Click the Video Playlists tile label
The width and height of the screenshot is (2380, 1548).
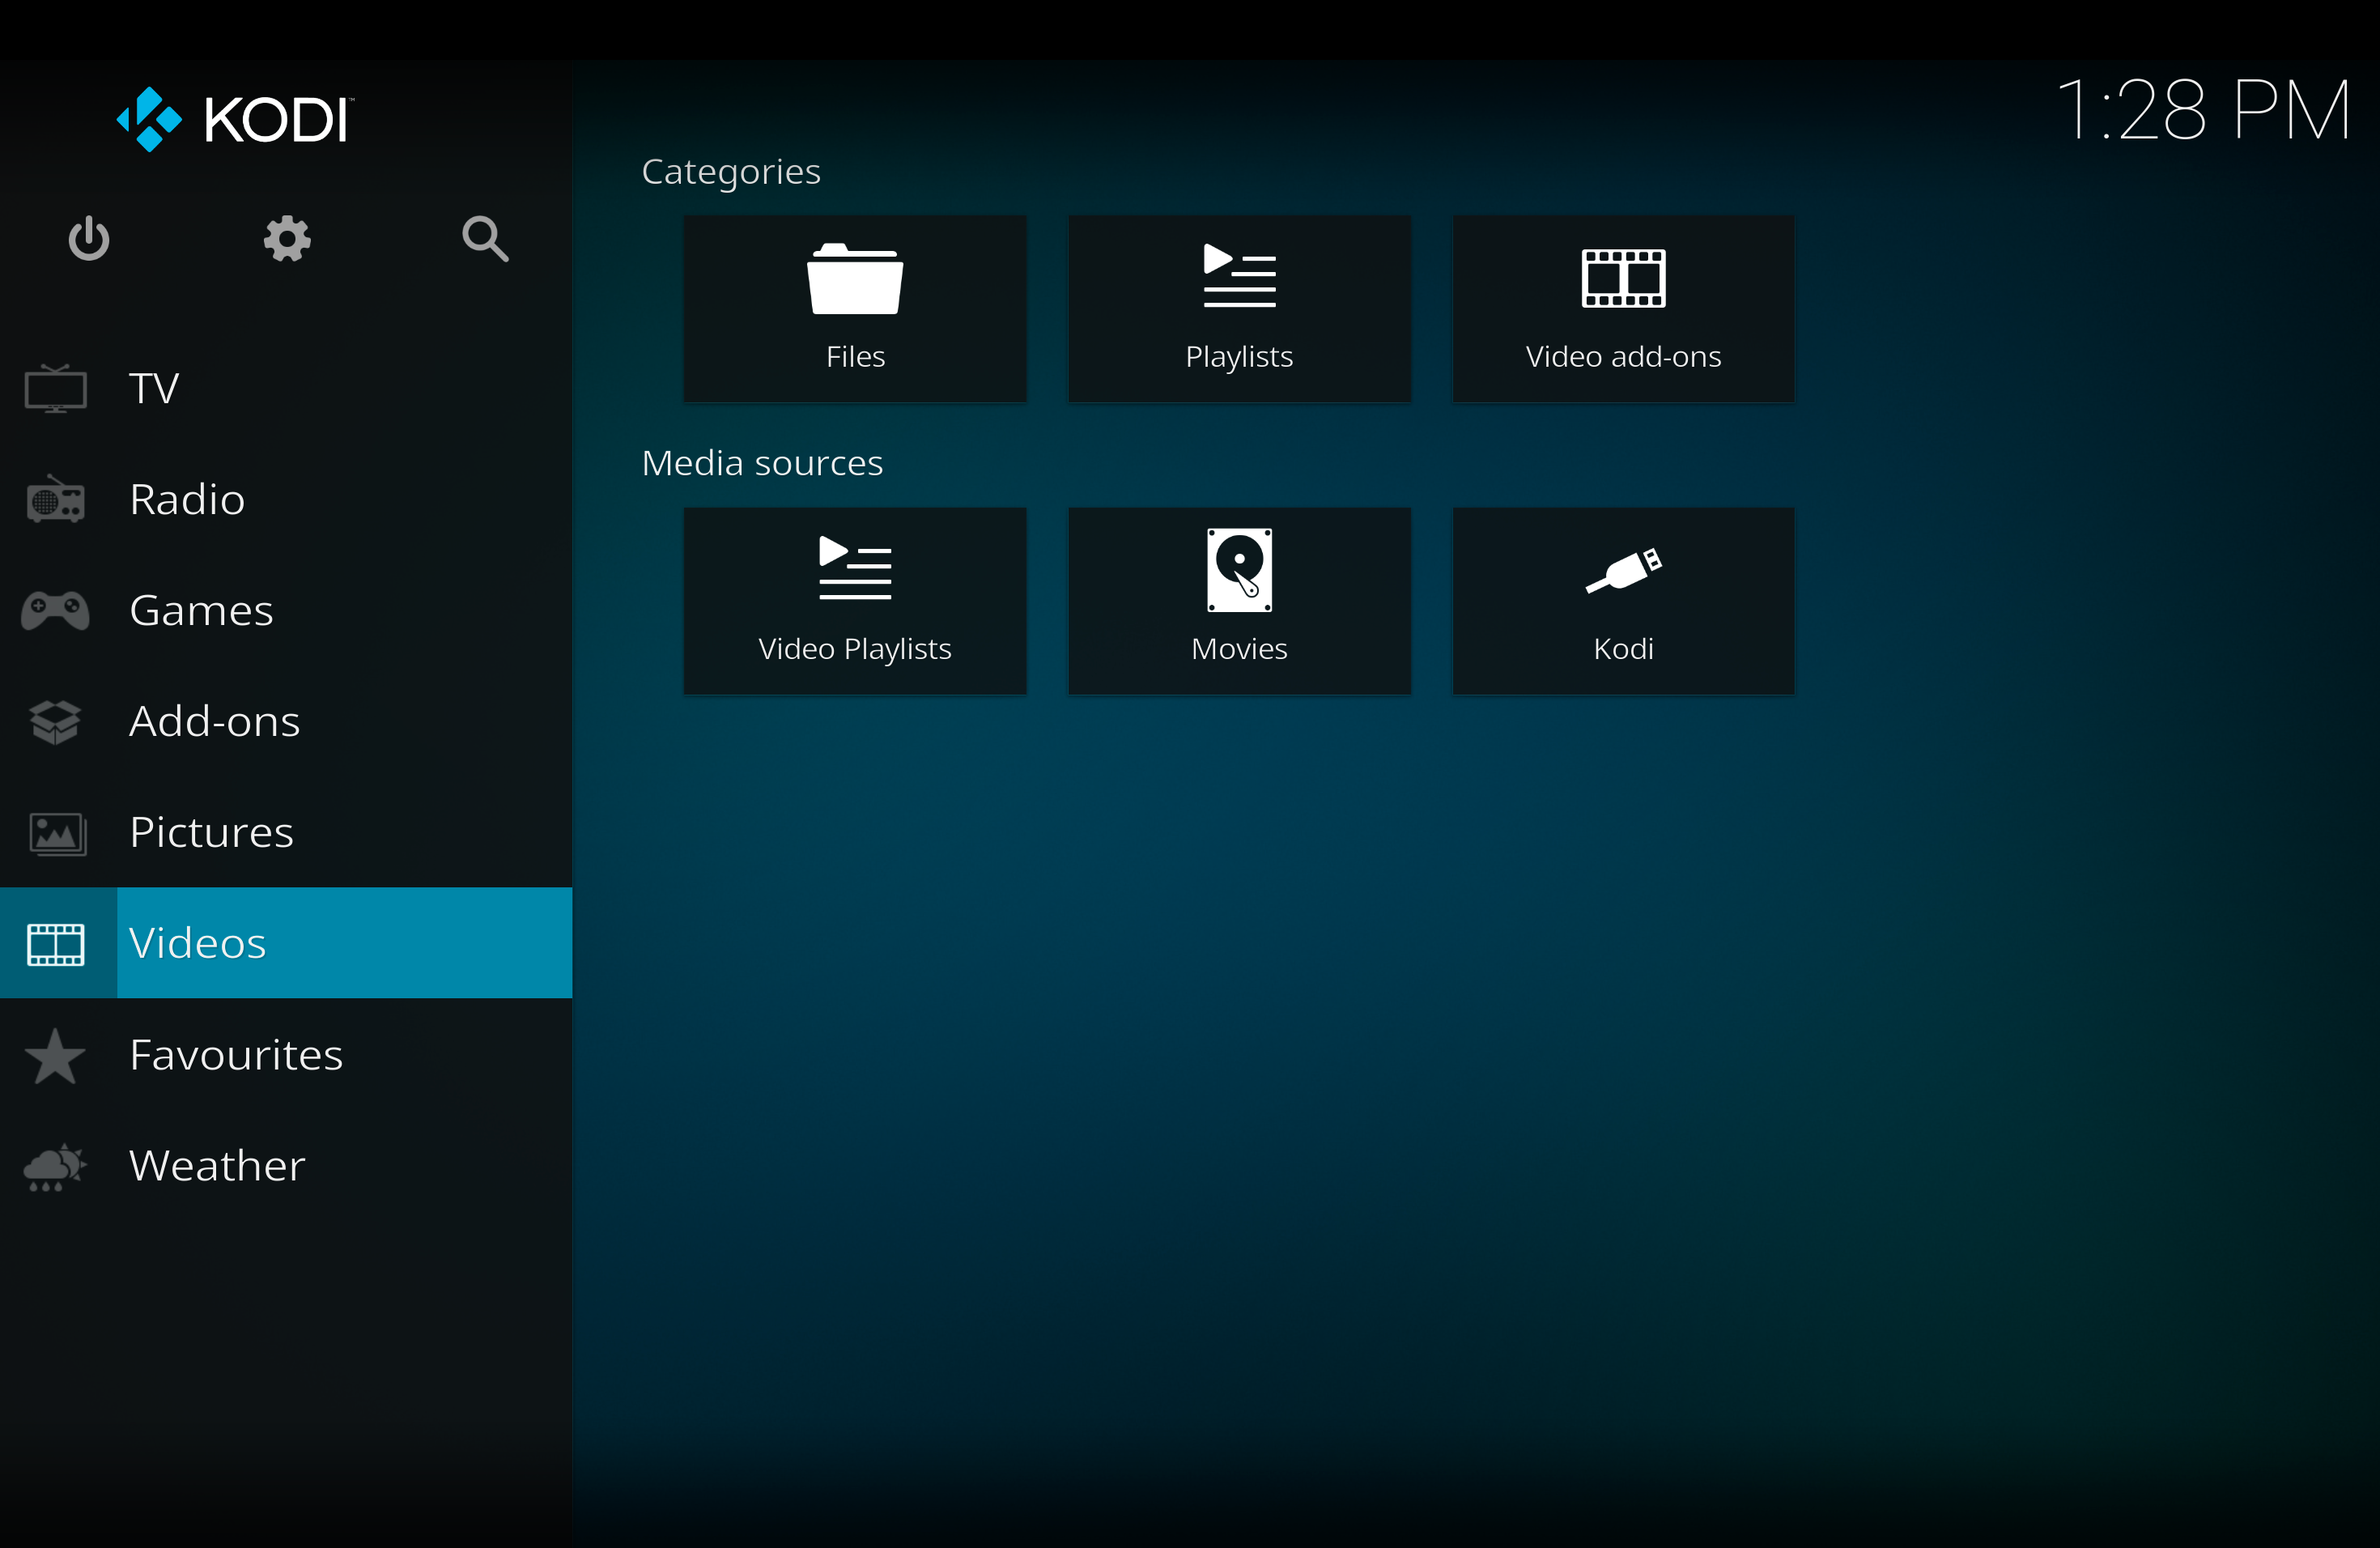pyautogui.click(x=855, y=650)
